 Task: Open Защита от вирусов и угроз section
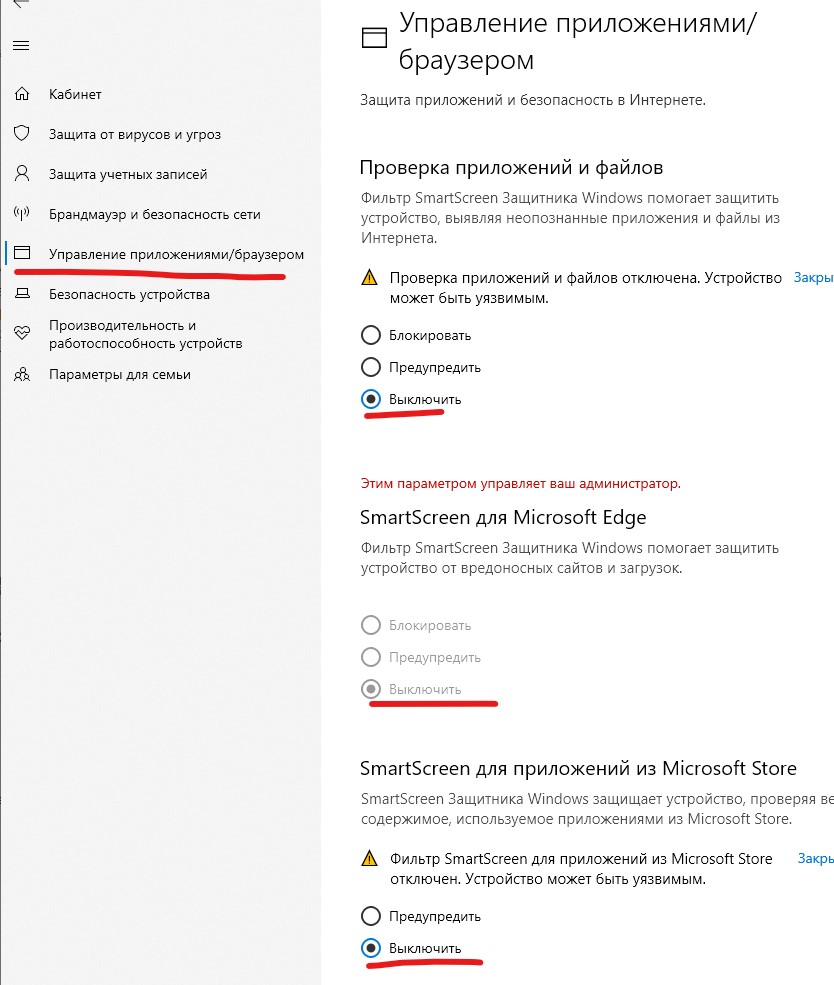(x=135, y=134)
